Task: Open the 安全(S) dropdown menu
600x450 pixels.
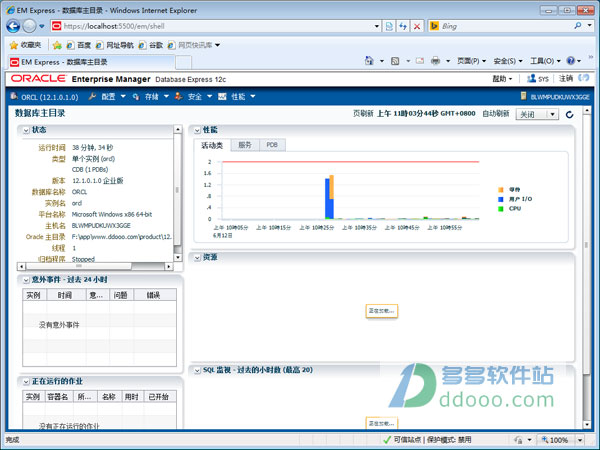Action: [508, 61]
